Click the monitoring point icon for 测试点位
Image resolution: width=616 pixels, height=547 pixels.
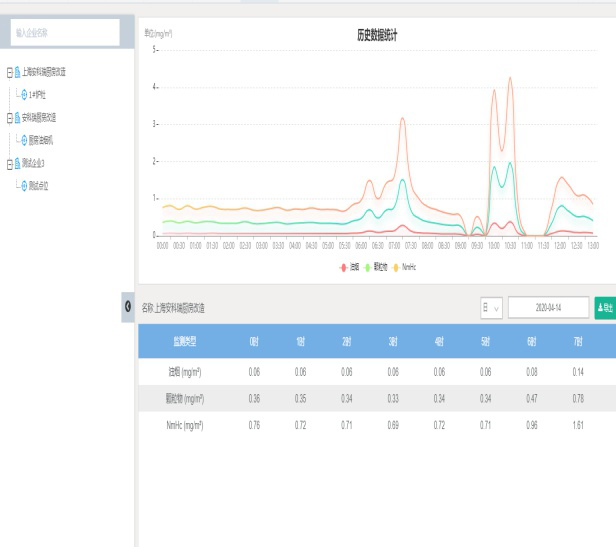25,186
